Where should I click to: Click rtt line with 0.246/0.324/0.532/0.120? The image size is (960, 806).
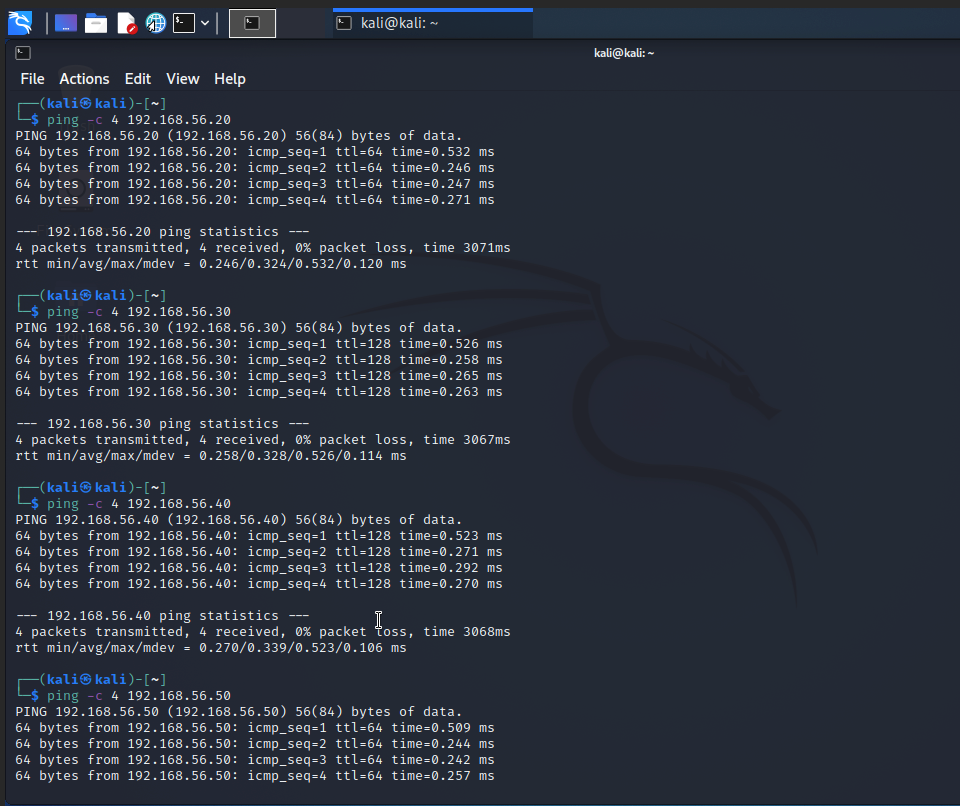pos(211,264)
